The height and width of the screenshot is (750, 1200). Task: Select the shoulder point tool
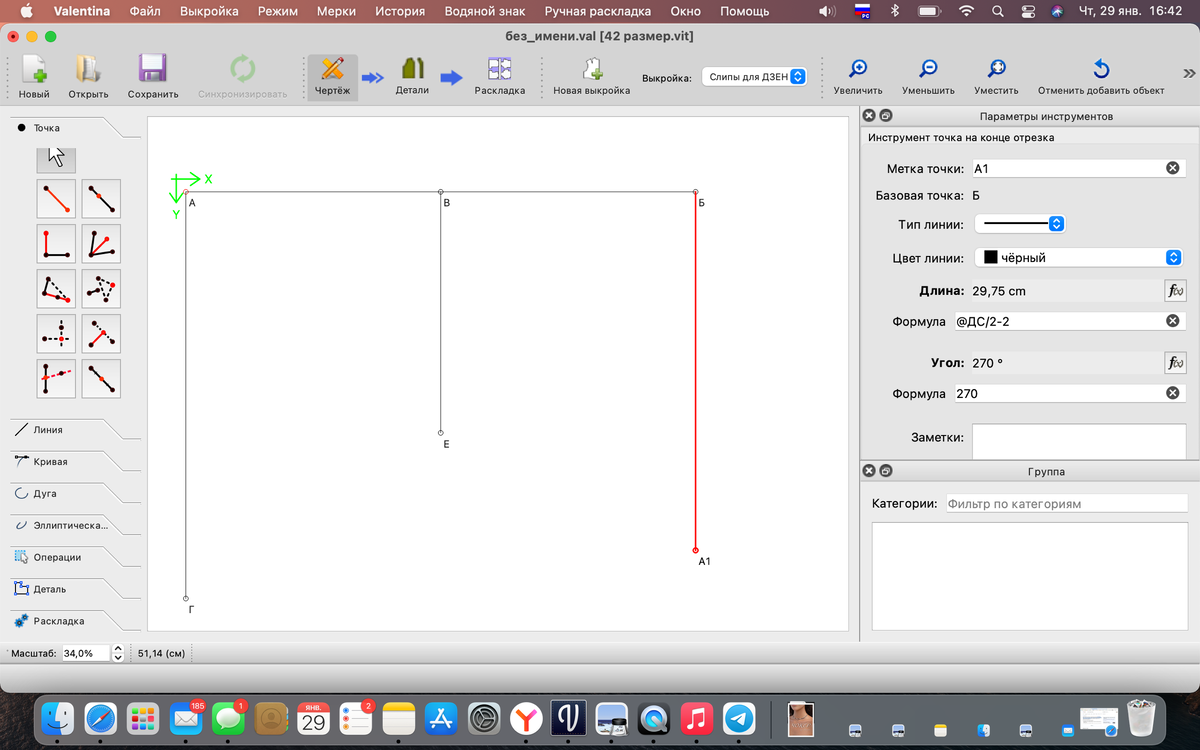(56, 289)
